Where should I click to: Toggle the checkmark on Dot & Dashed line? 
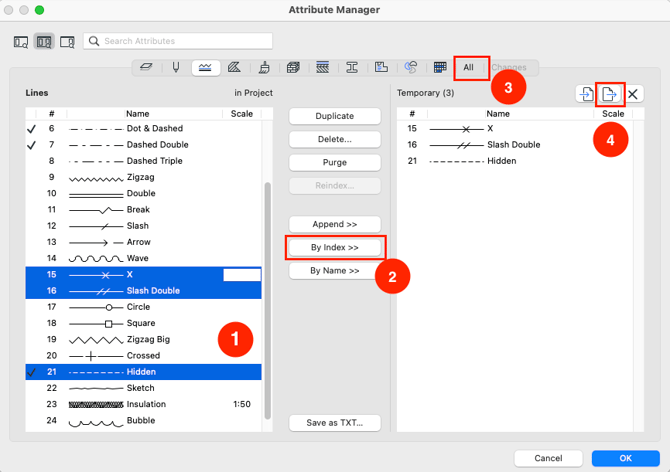pyautogui.click(x=32, y=129)
